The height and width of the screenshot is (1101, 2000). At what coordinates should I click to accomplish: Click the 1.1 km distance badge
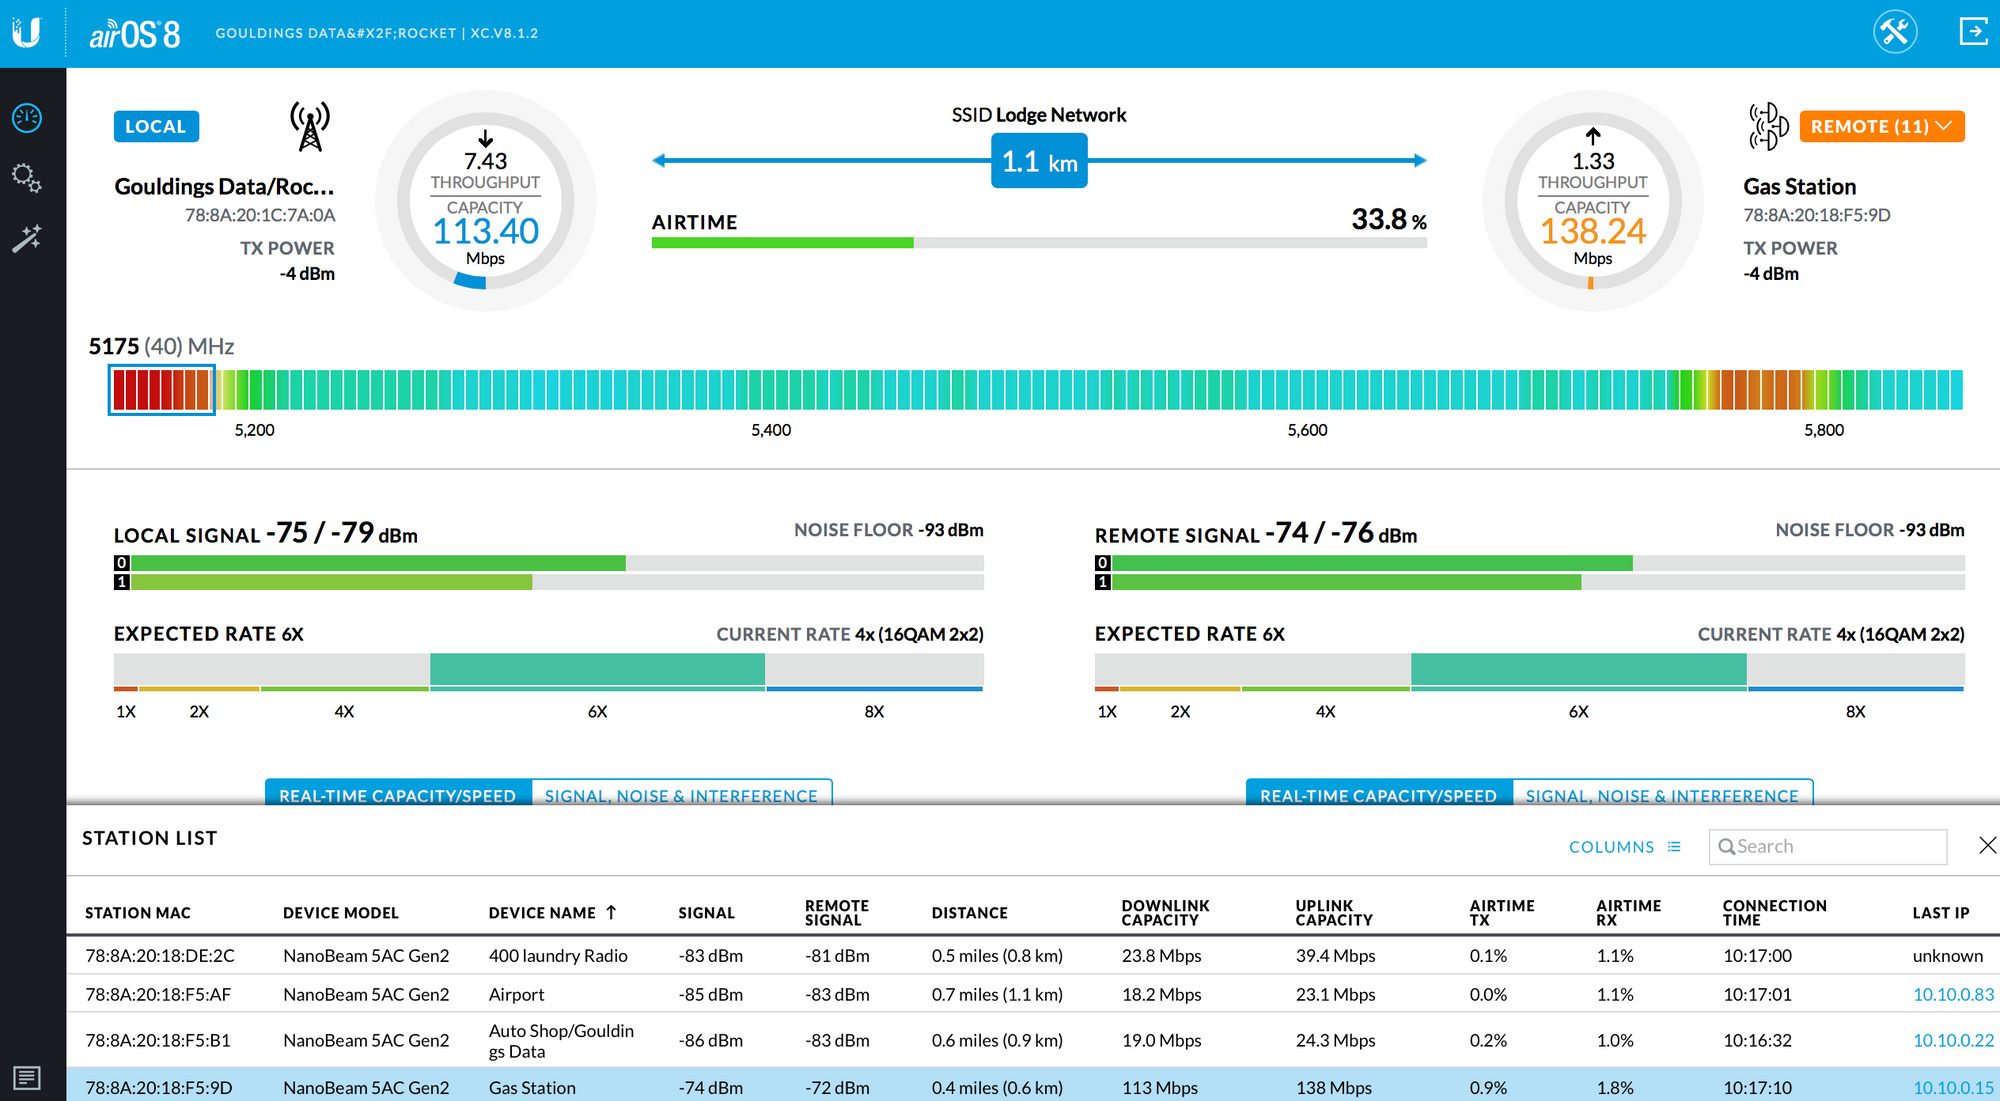[x=1039, y=161]
